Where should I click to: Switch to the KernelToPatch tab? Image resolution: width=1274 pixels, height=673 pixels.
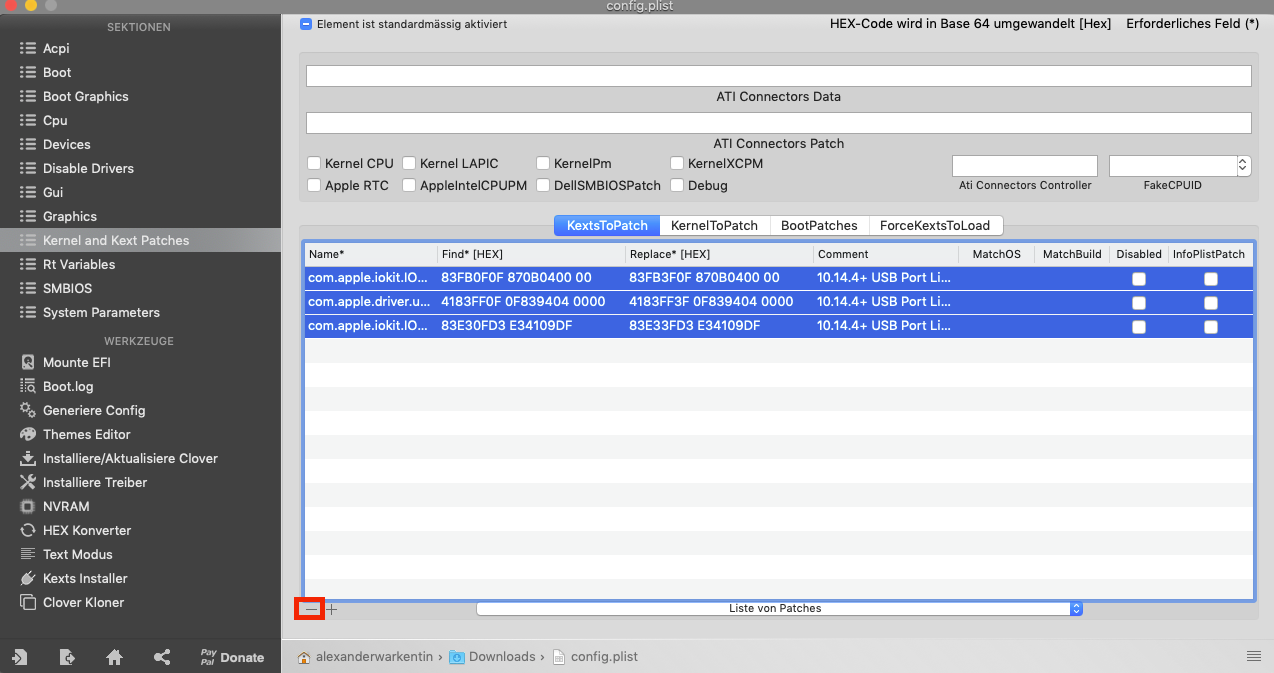coord(714,225)
